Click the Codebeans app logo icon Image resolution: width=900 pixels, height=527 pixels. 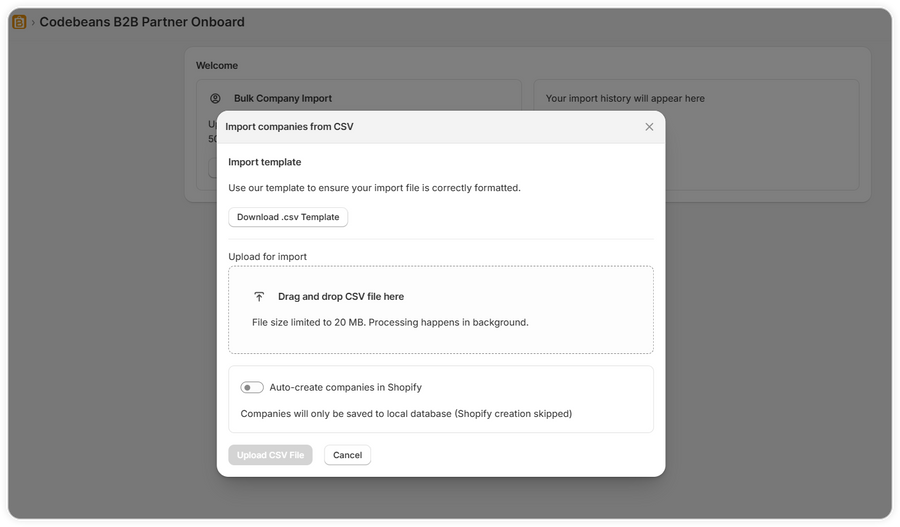[x=20, y=22]
